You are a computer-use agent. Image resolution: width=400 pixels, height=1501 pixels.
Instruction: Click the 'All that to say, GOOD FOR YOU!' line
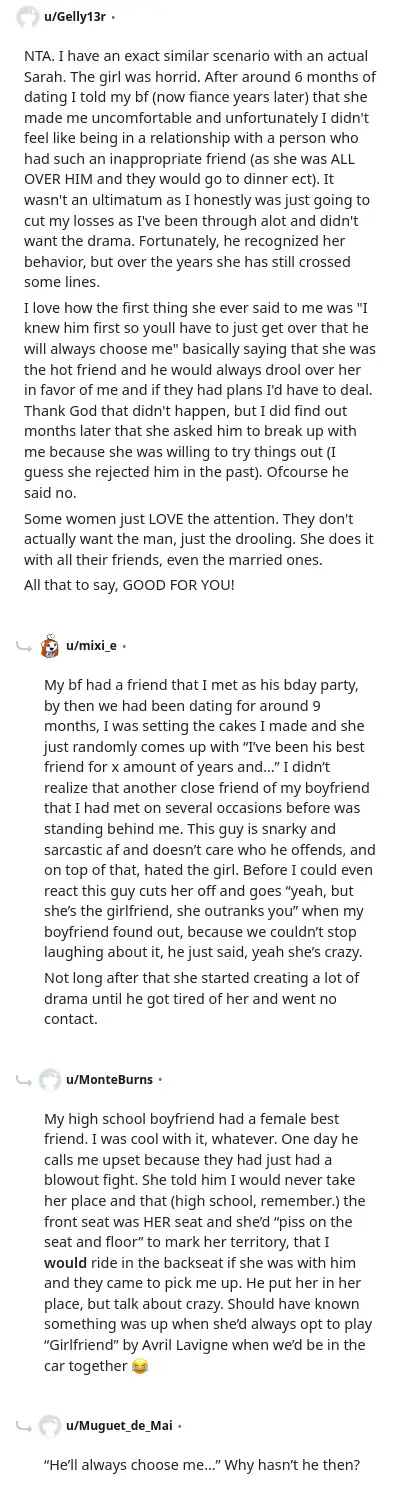click(129, 584)
